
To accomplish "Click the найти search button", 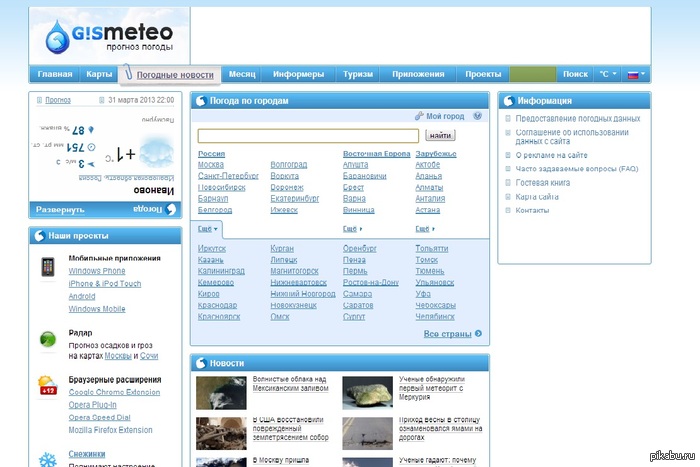I will point(440,135).
